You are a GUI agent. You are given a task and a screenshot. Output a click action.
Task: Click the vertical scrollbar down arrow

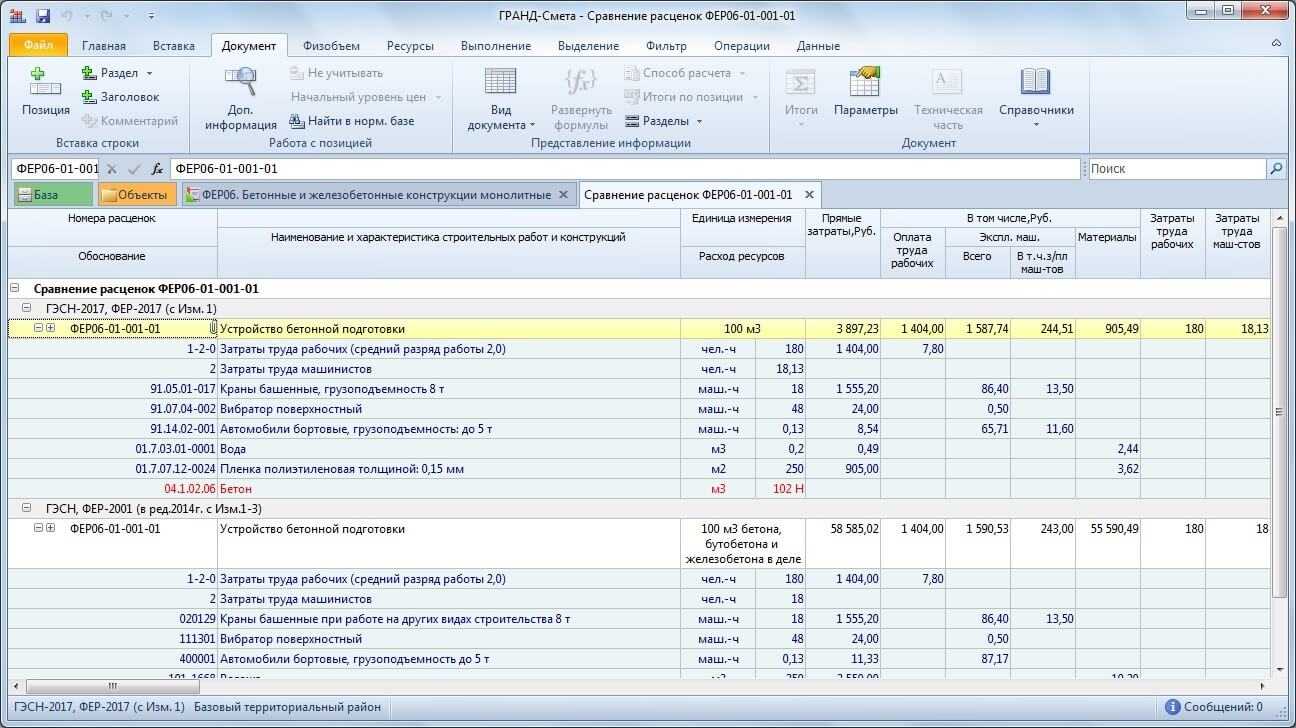point(1279,669)
